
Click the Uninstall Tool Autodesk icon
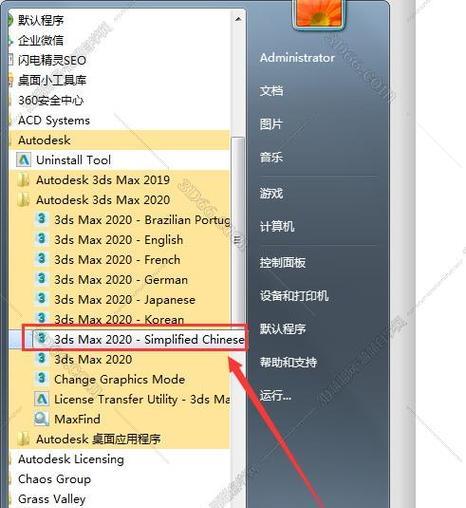tap(23, 160)
